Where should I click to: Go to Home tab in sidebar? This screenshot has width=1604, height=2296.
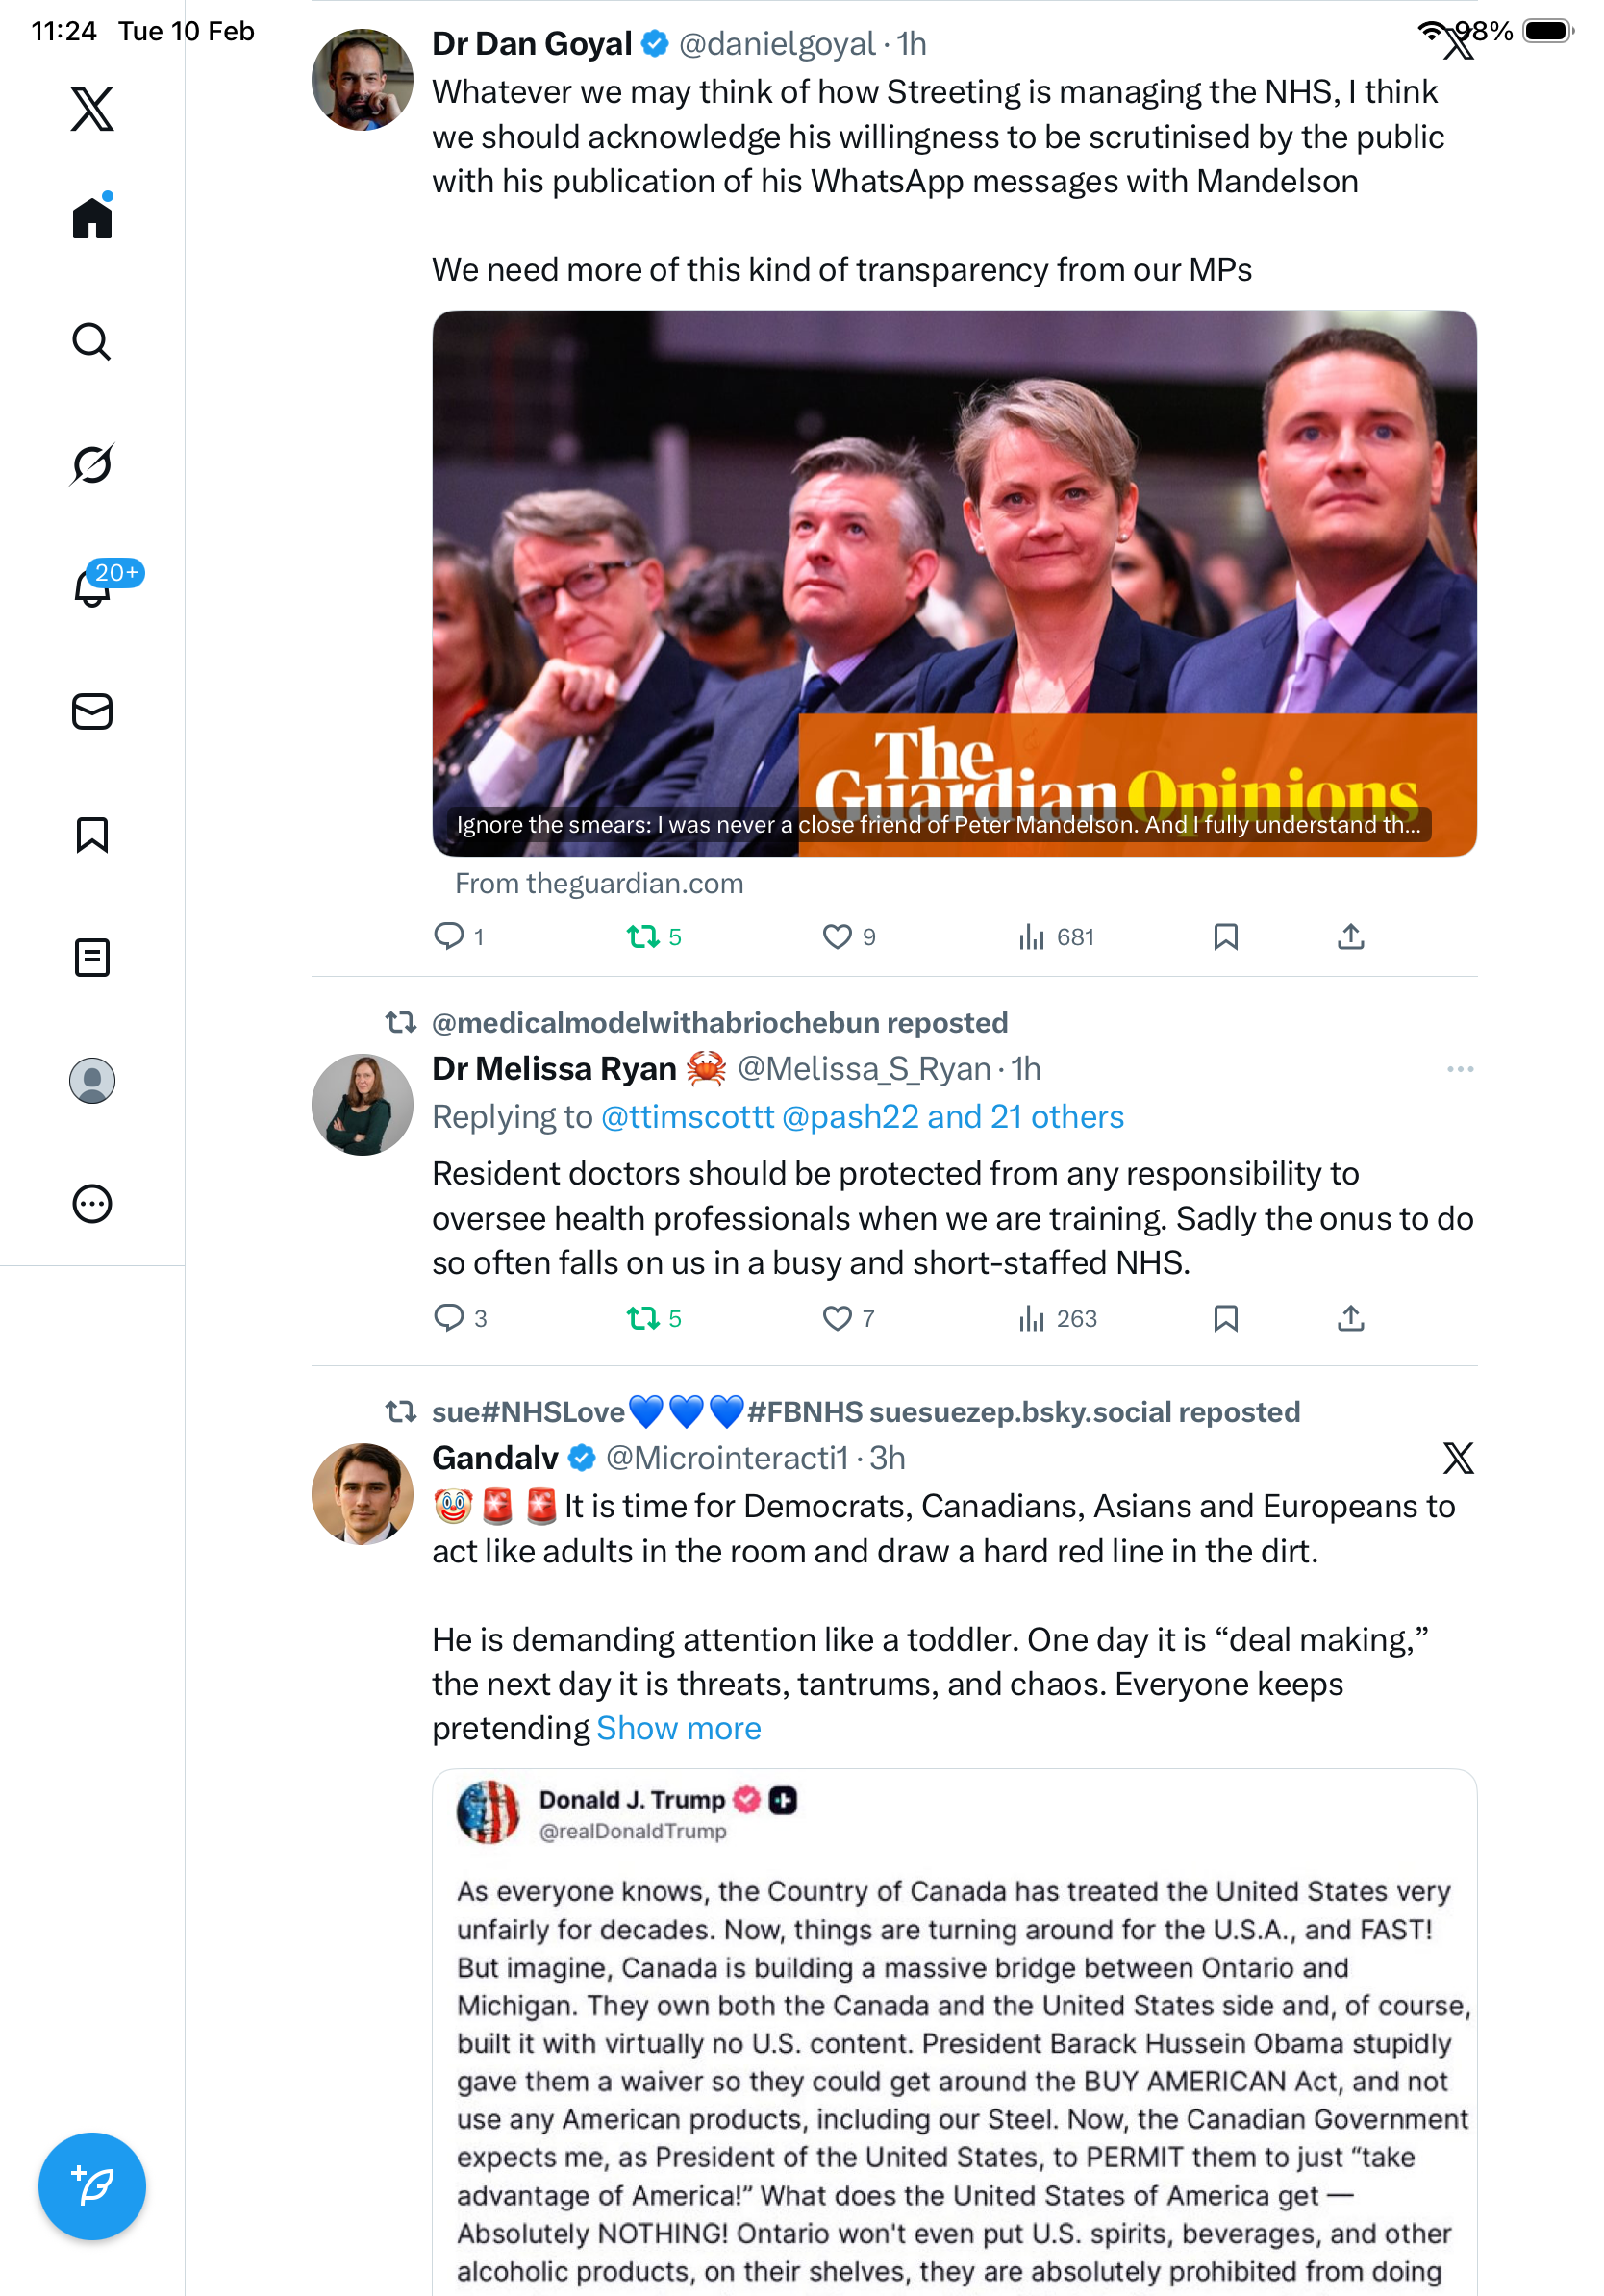(92, 218)
